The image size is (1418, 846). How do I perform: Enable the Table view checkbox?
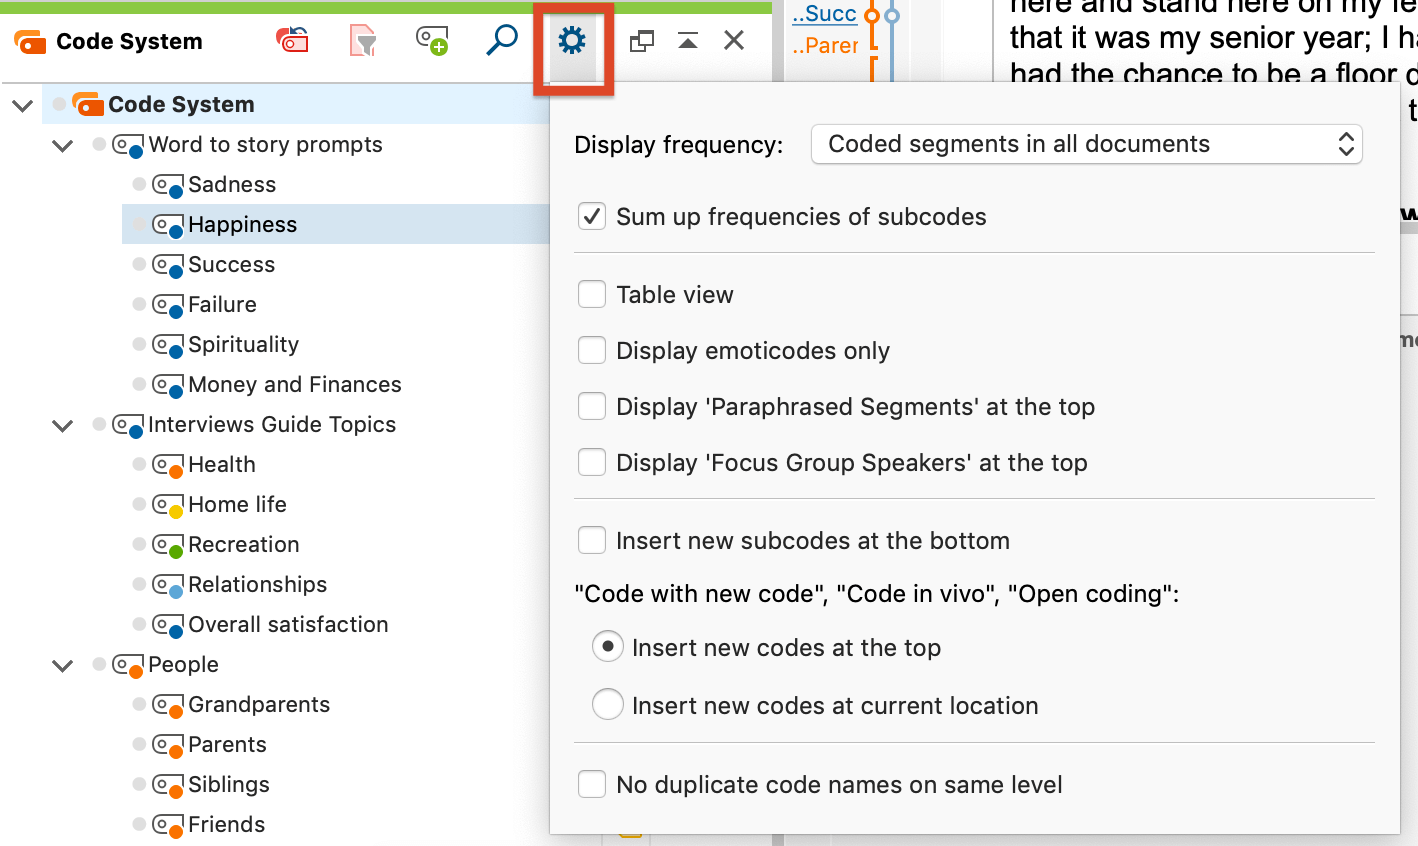coord(592,295)
